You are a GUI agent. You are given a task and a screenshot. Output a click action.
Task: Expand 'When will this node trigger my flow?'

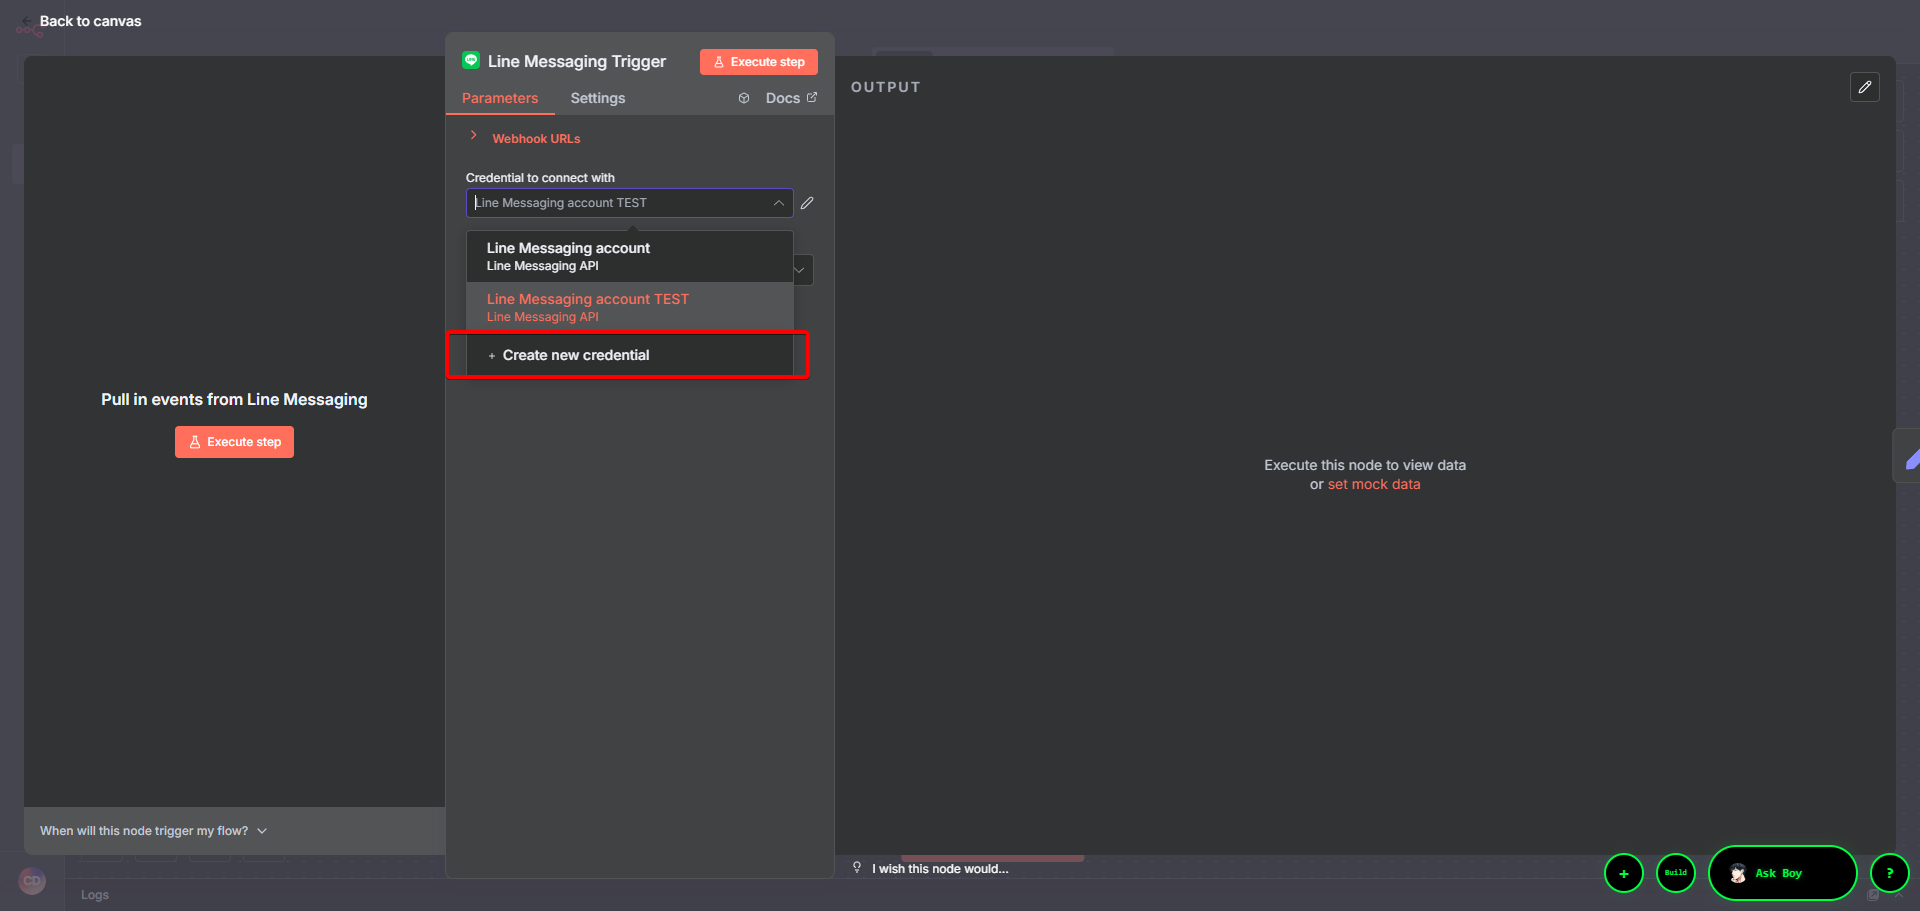[153, 831]
